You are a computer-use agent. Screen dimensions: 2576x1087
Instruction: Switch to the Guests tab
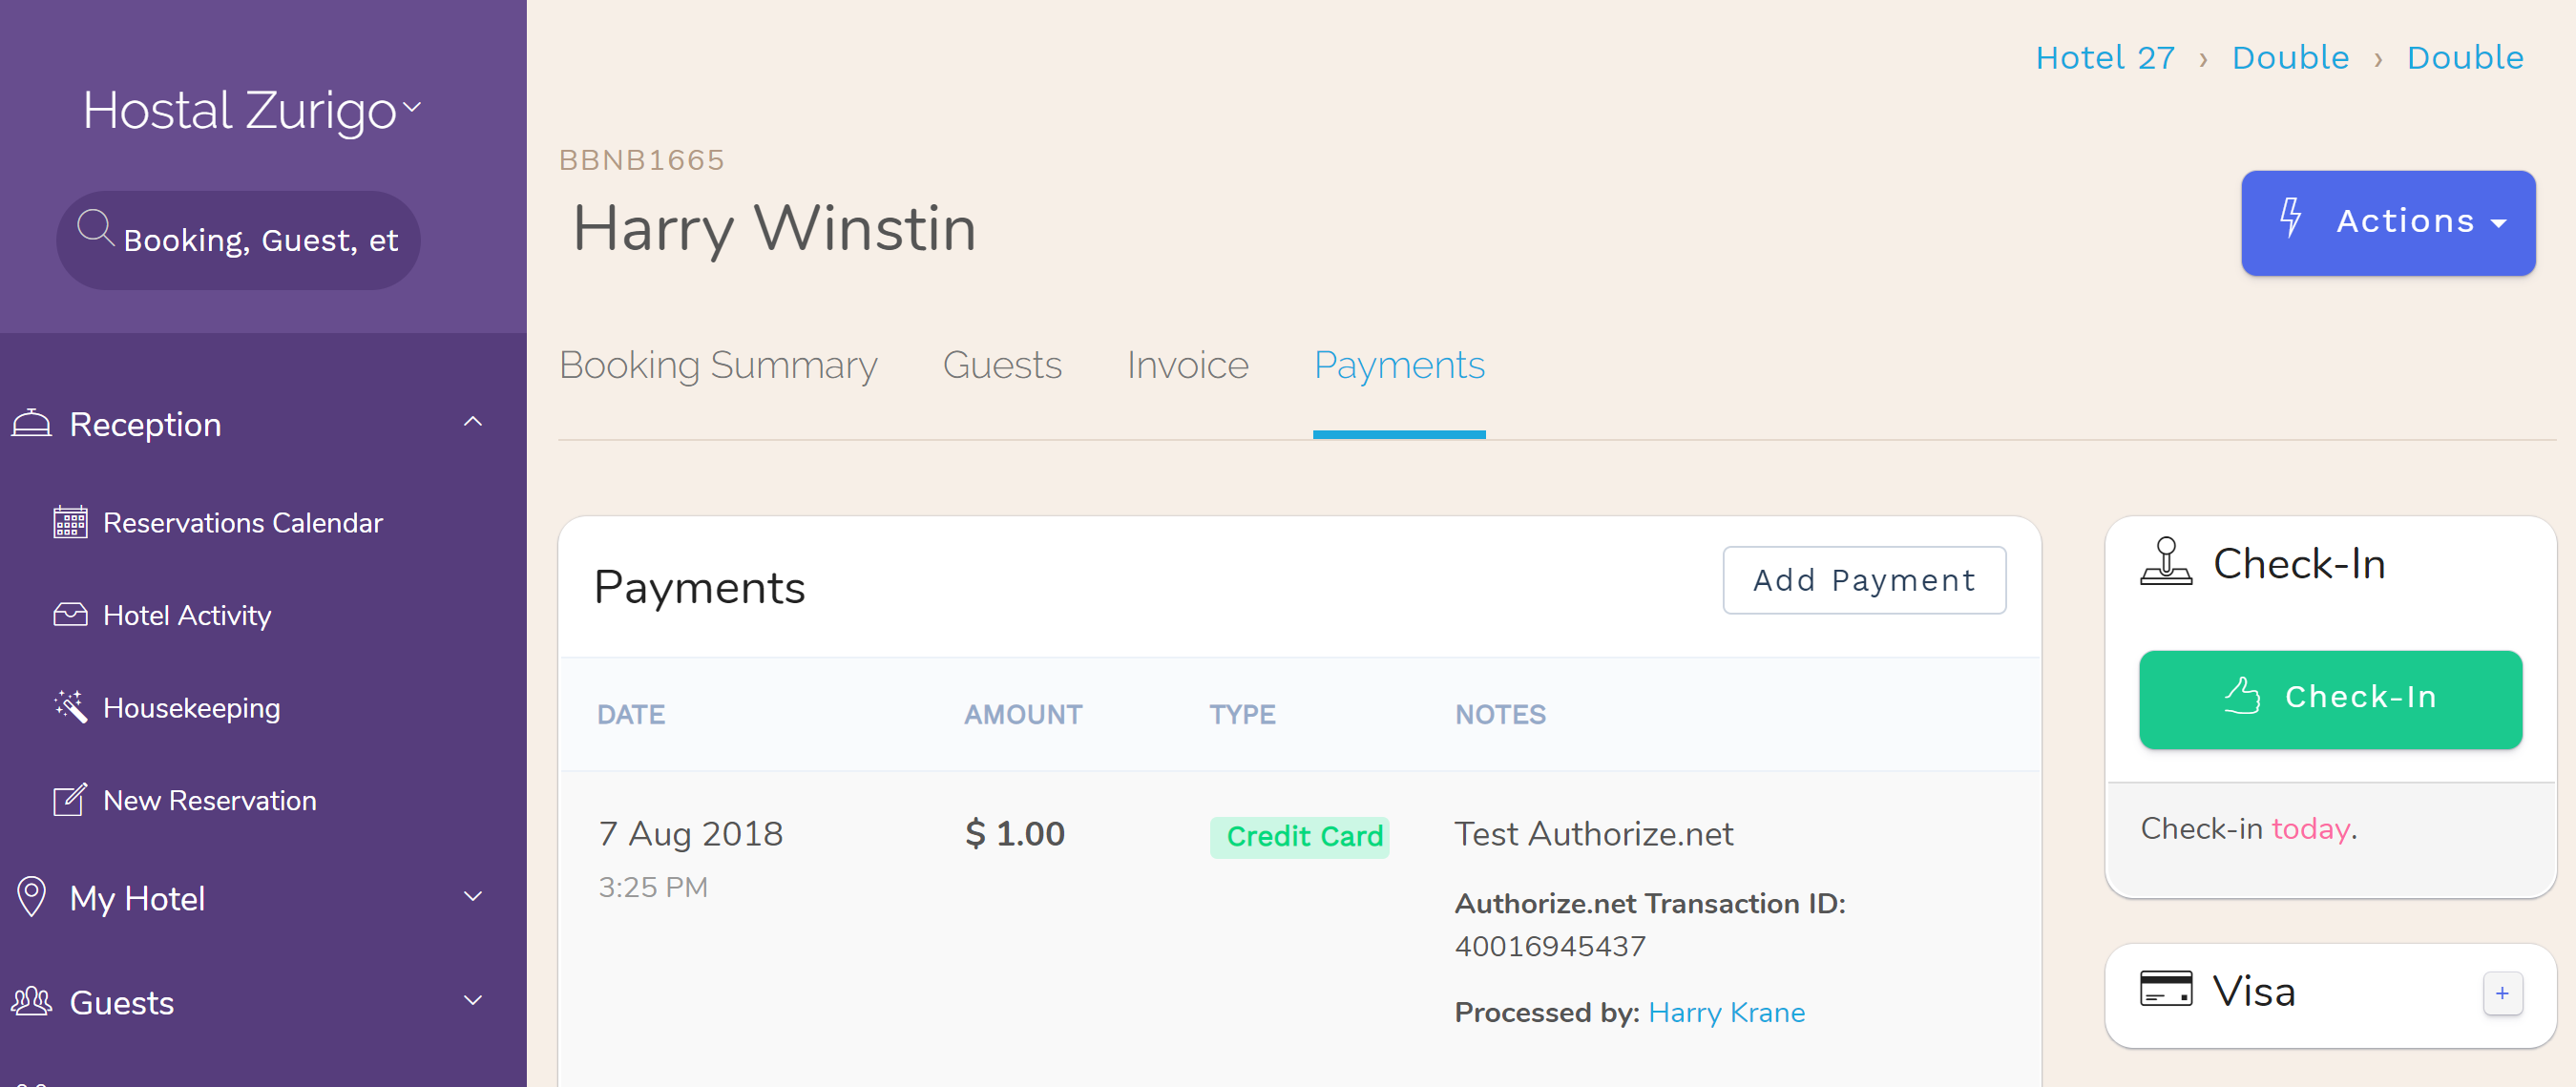(1002, 365)
